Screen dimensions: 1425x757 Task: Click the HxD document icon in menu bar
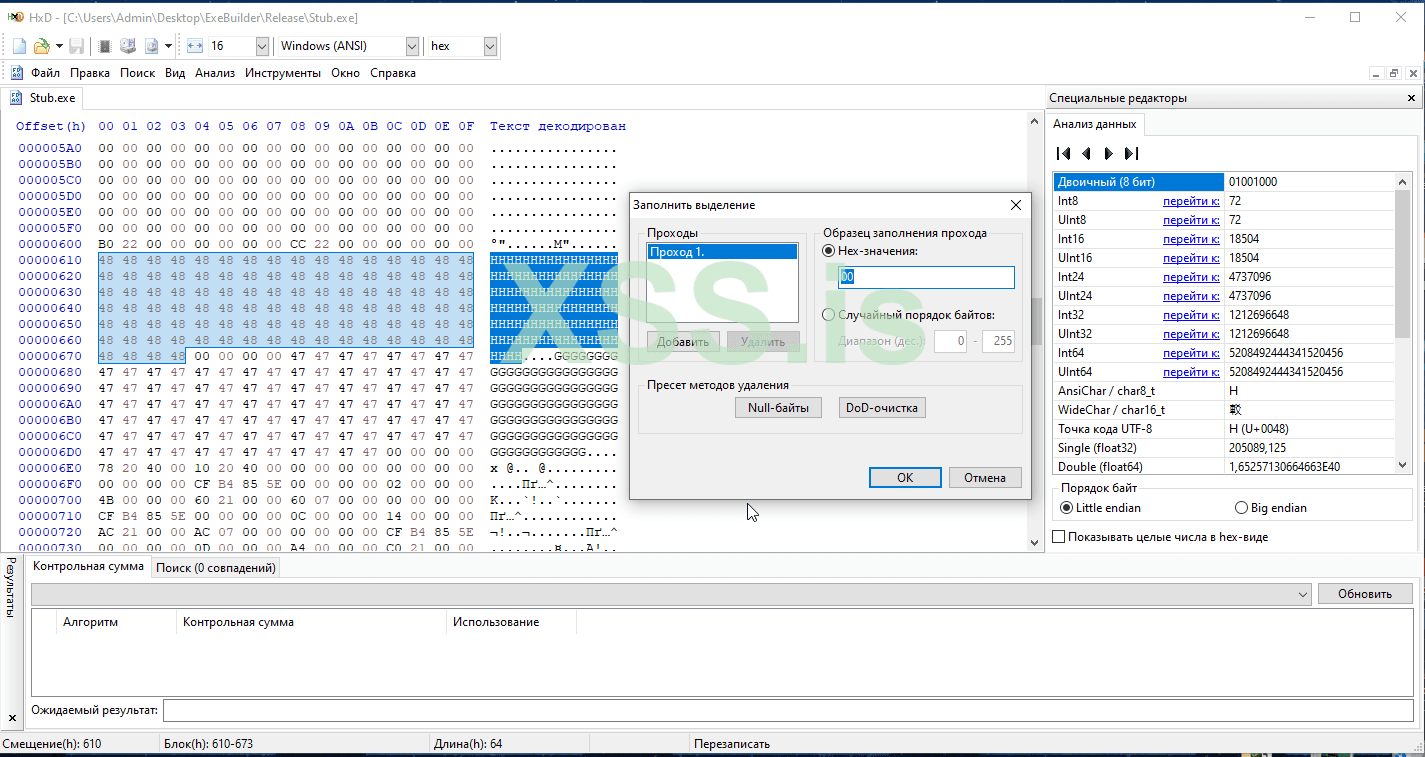[16, 73]
